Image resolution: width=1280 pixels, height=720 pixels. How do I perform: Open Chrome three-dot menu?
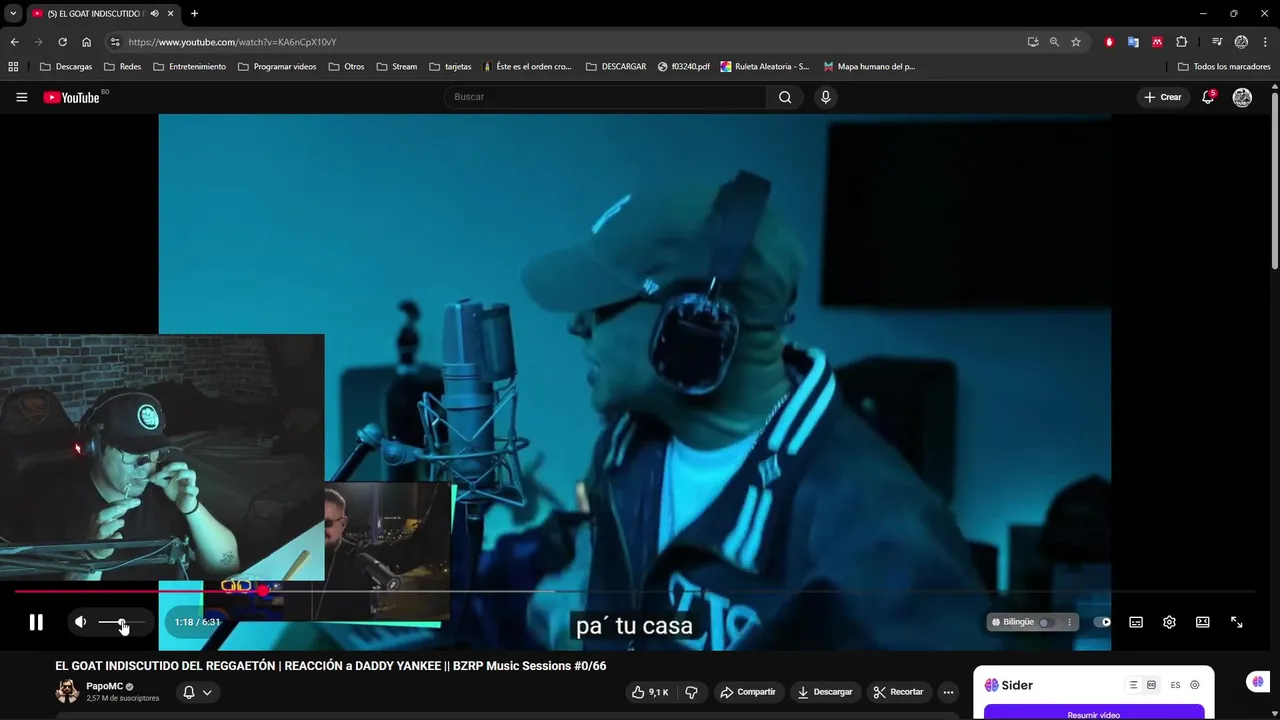[1265, 42]
